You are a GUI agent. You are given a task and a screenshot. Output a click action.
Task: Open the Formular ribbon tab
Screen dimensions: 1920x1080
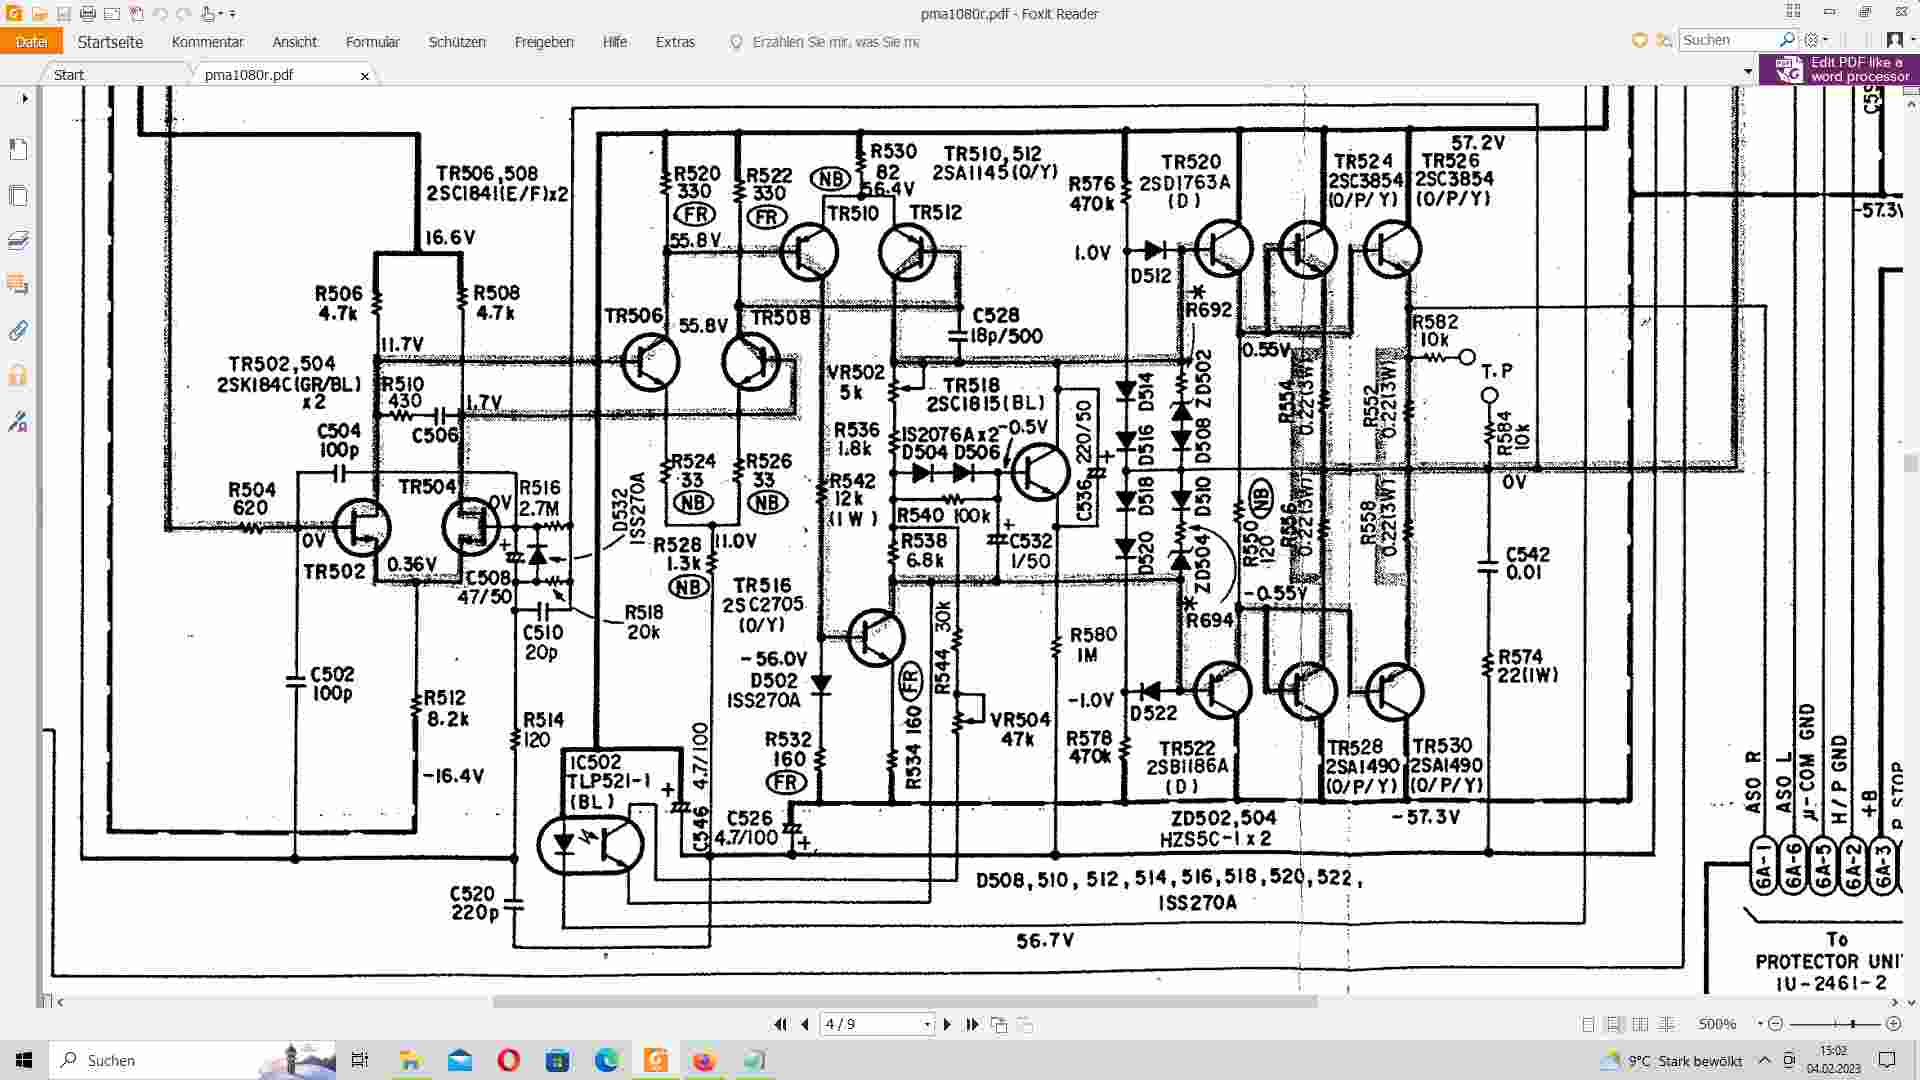coord(372,42)
